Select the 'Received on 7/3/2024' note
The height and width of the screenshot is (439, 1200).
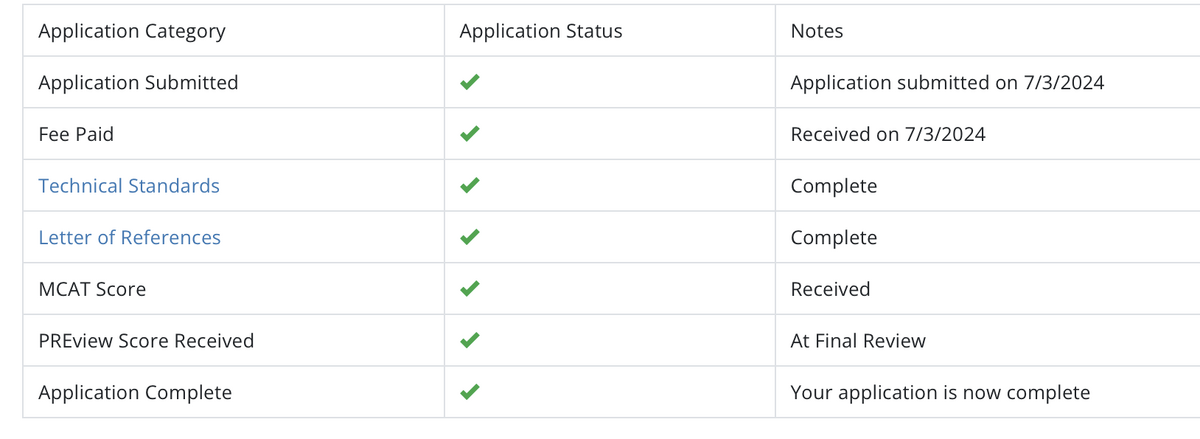(888, 134)
